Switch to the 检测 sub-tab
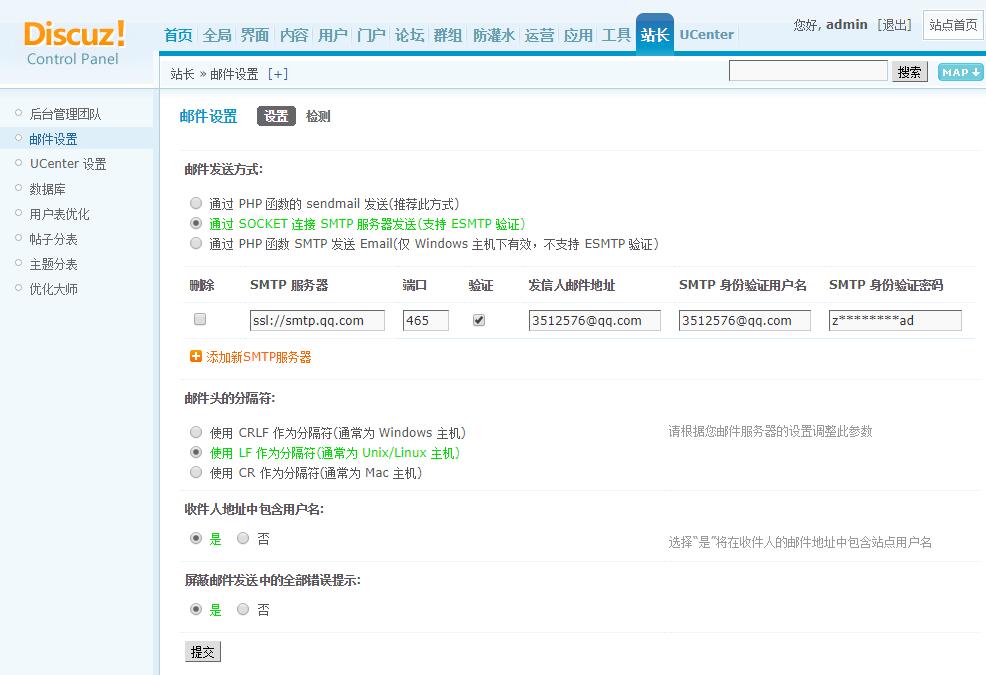Screen dimensions: 986x675 318,116
